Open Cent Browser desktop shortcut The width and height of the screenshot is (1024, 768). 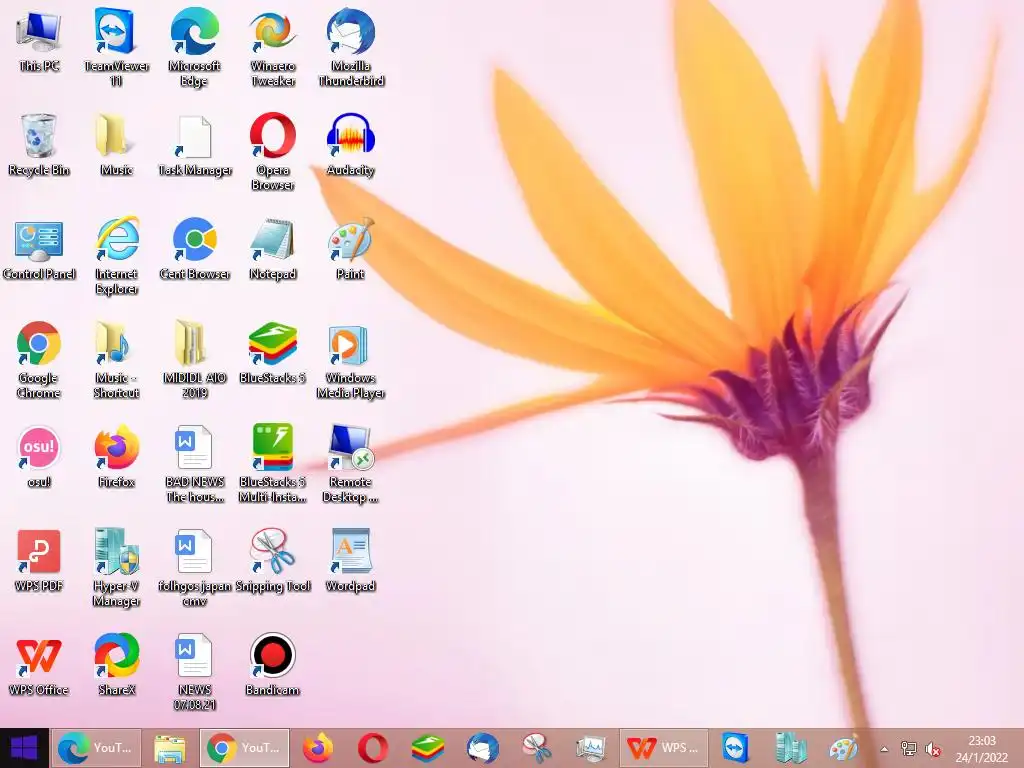195,249
